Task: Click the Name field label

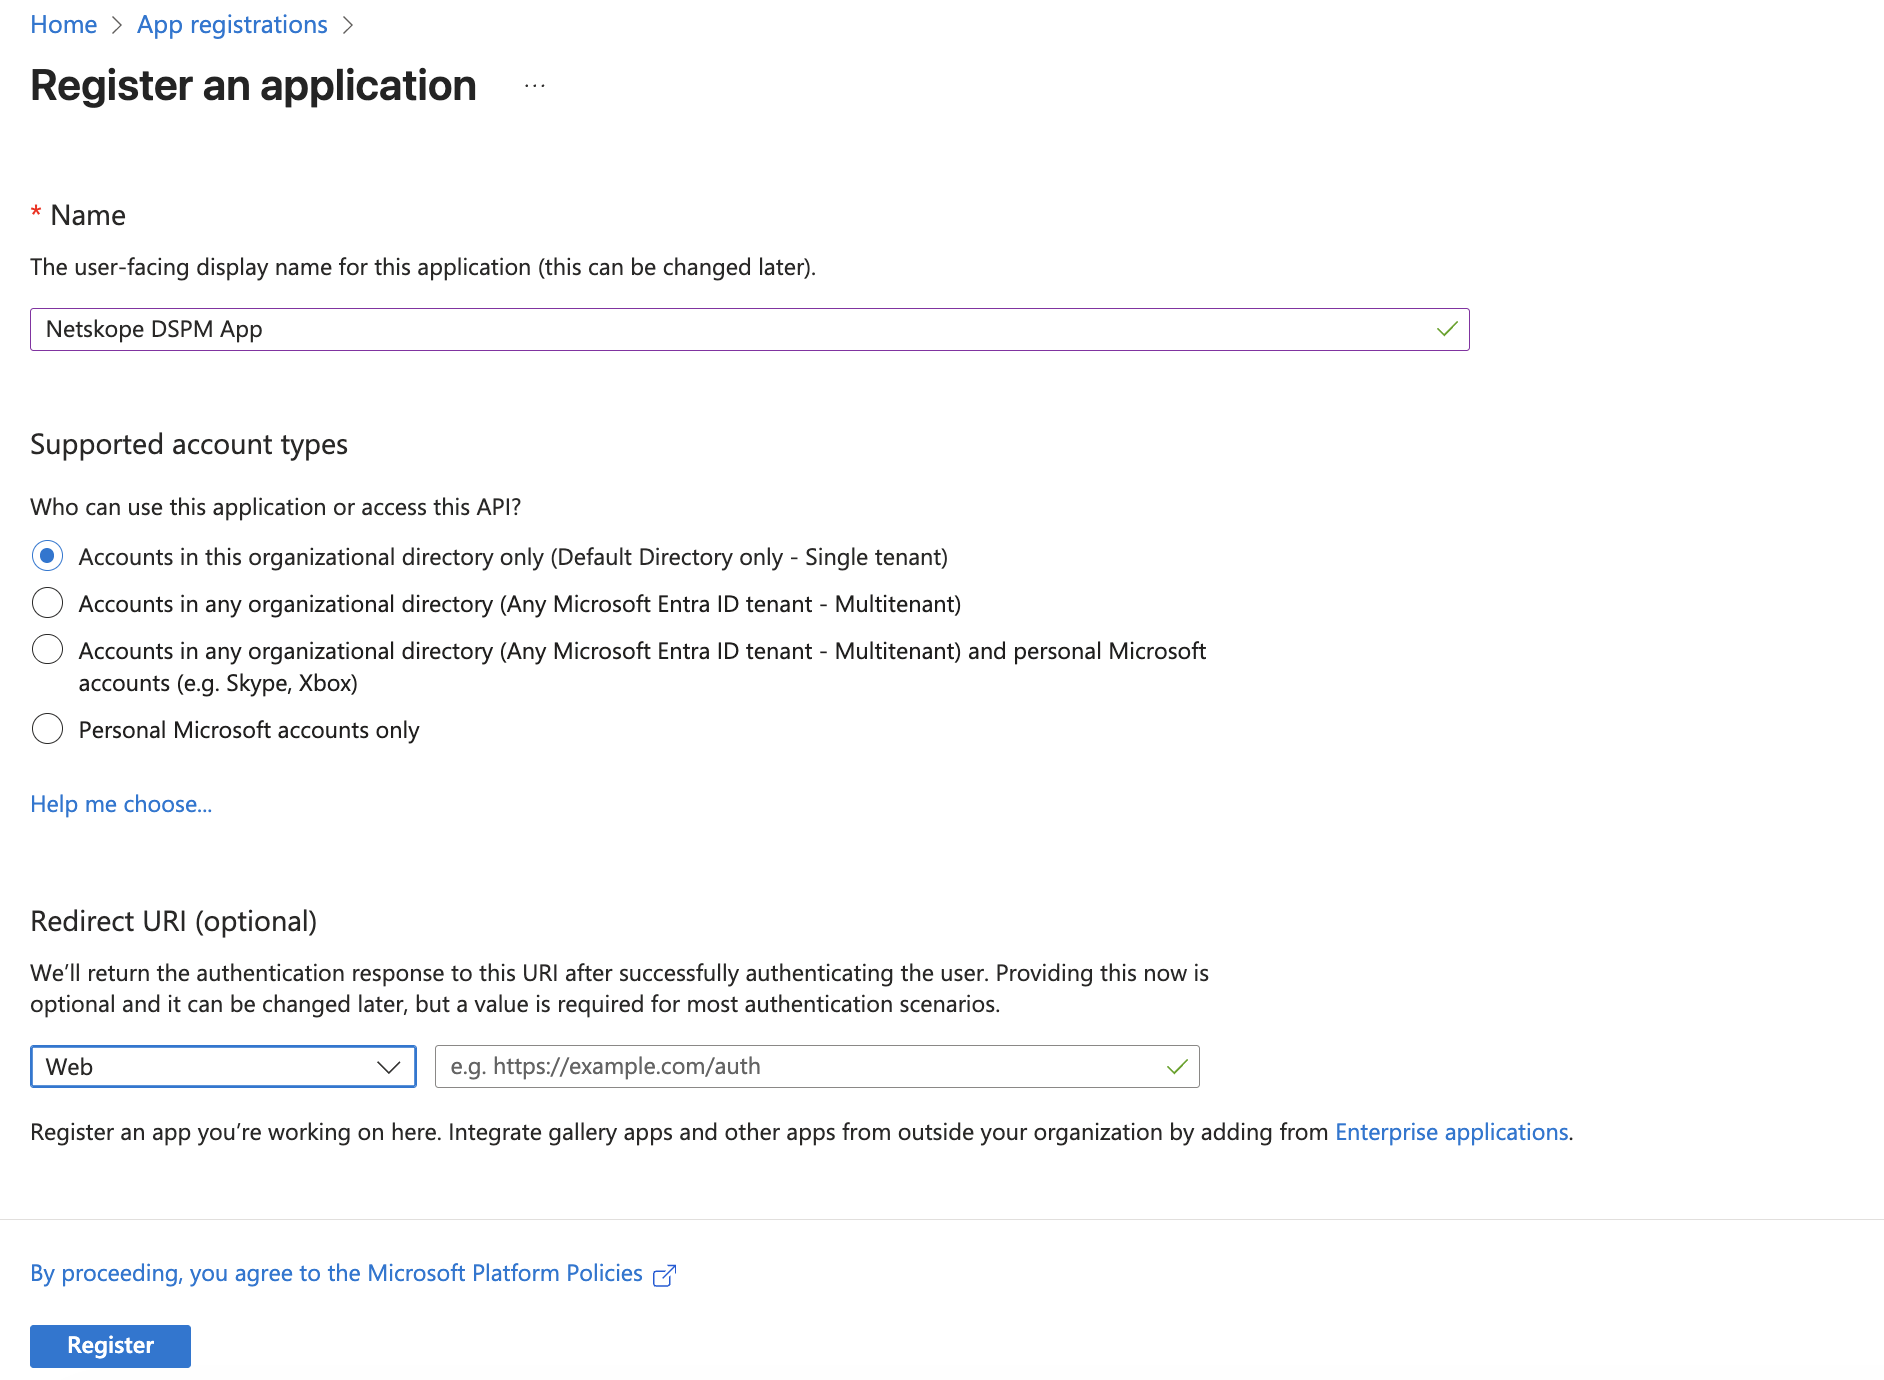Action: (x=88, y=216)
